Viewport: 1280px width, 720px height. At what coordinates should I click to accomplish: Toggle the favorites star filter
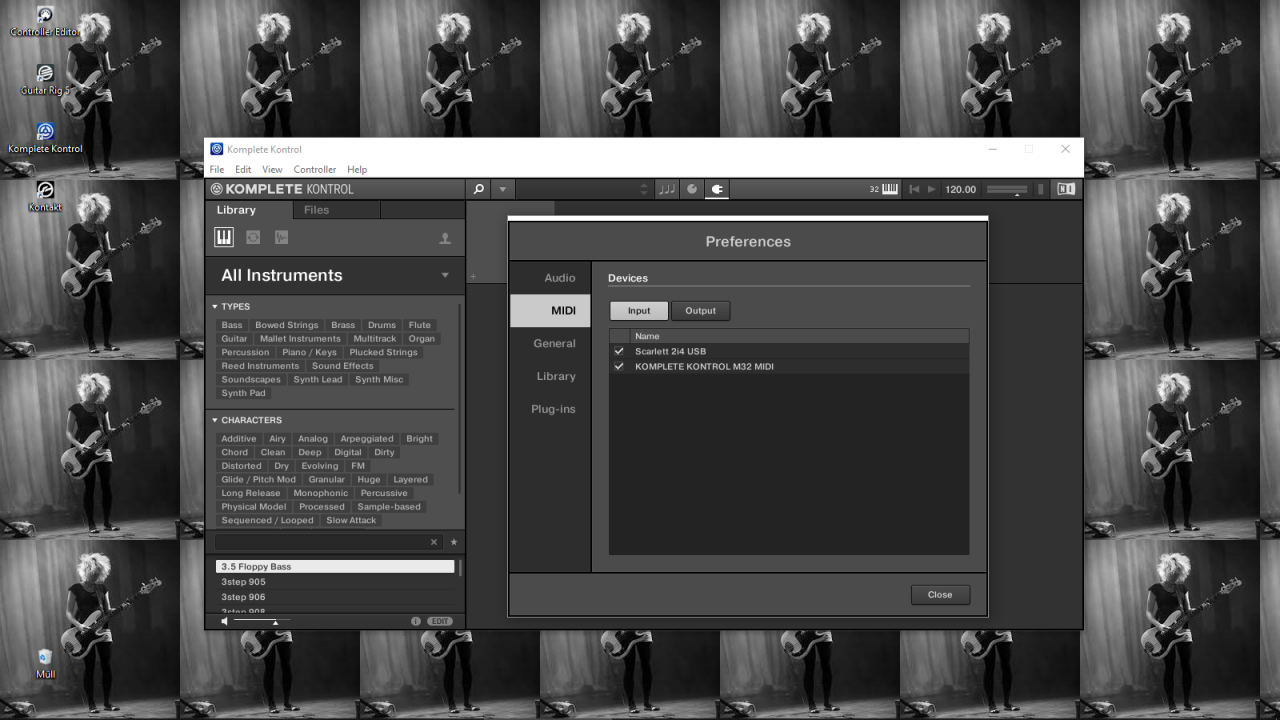coord(454,542)
